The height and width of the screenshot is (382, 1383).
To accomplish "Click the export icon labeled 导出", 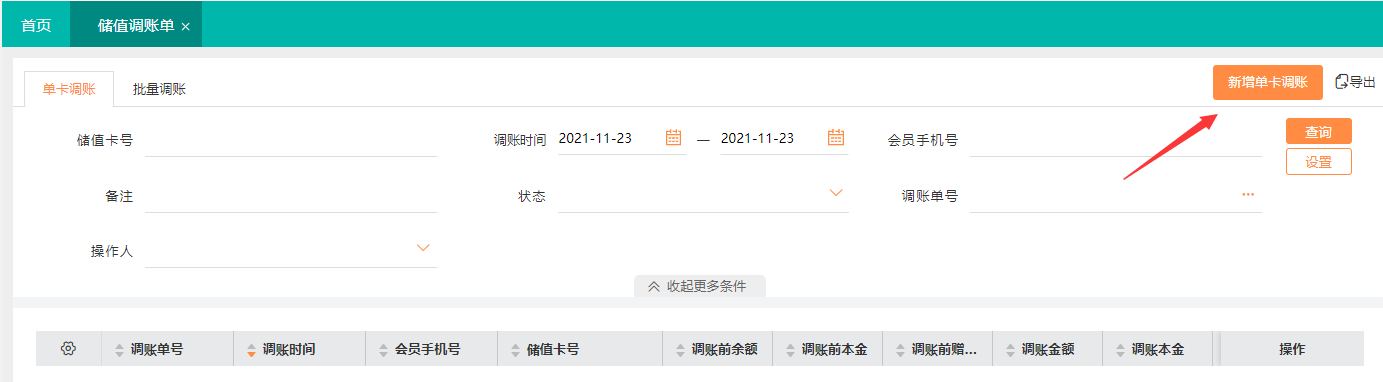I will pos(1355,82).
